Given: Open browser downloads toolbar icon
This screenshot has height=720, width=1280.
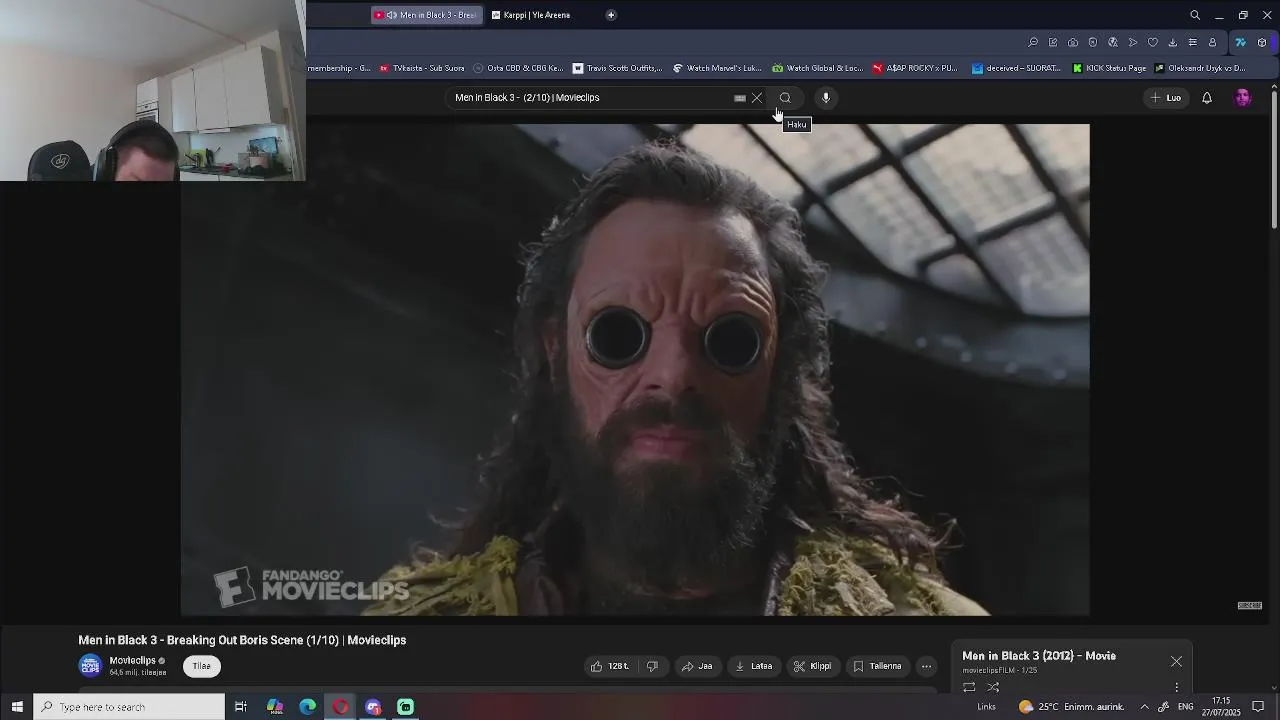Looking at the screenshot, I should [x=1173, y=43].
